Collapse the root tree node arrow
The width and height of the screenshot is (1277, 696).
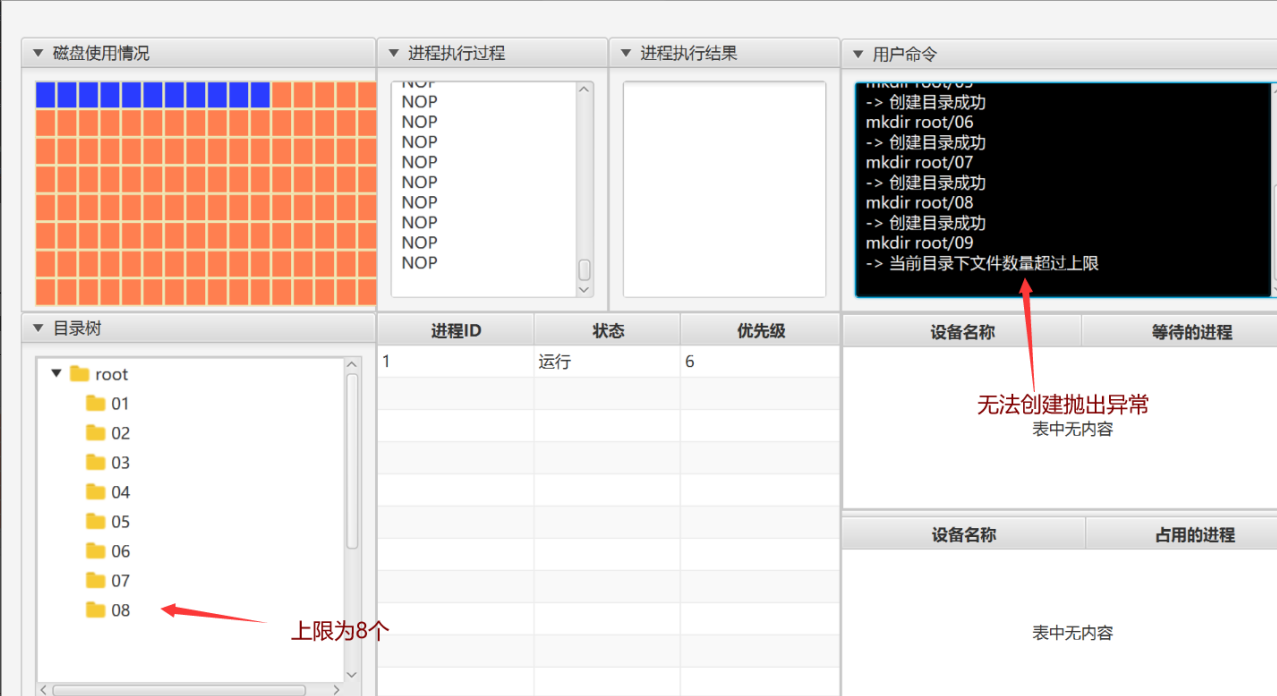tap(56, 373)
